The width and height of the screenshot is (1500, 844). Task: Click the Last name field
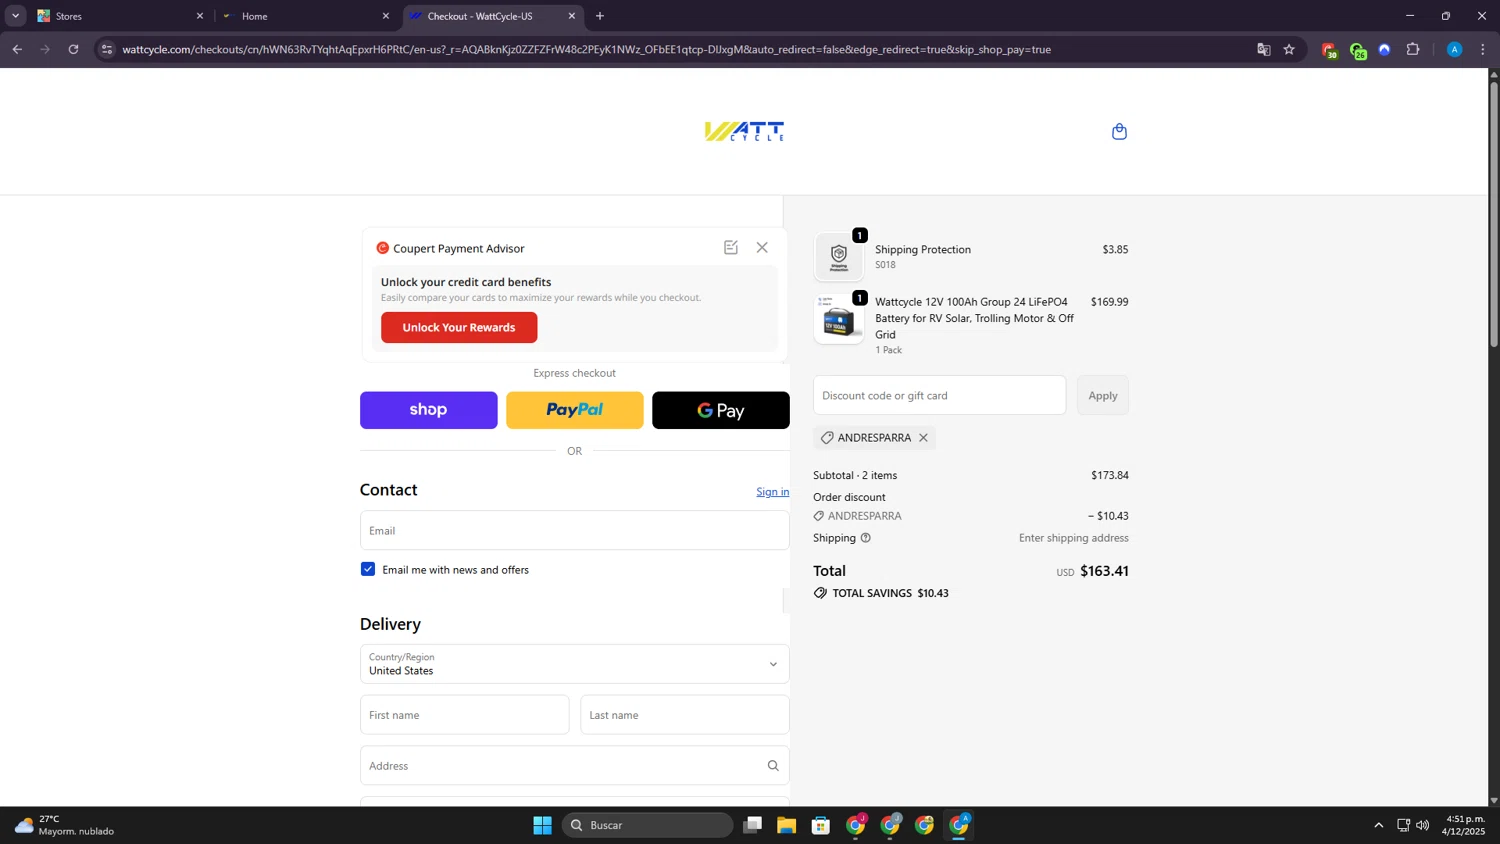[x=684, y=715]
